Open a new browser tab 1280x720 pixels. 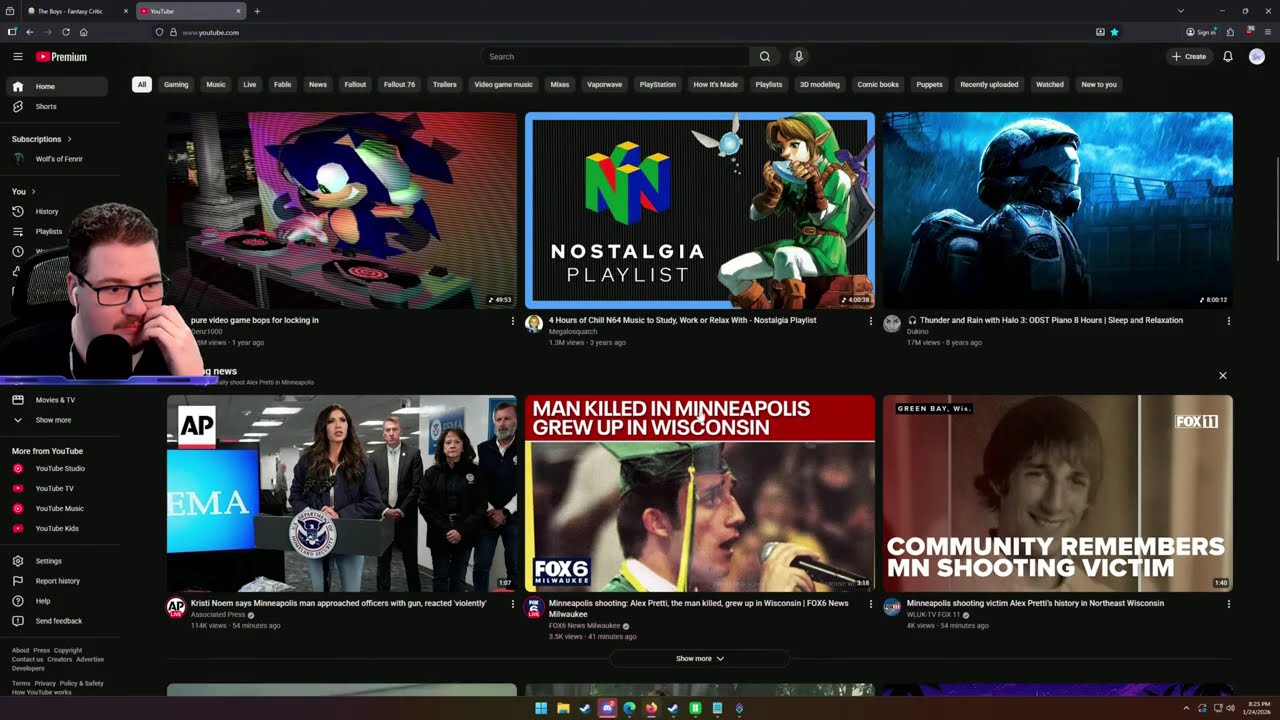pyautogui.click(x=257, y=11)
